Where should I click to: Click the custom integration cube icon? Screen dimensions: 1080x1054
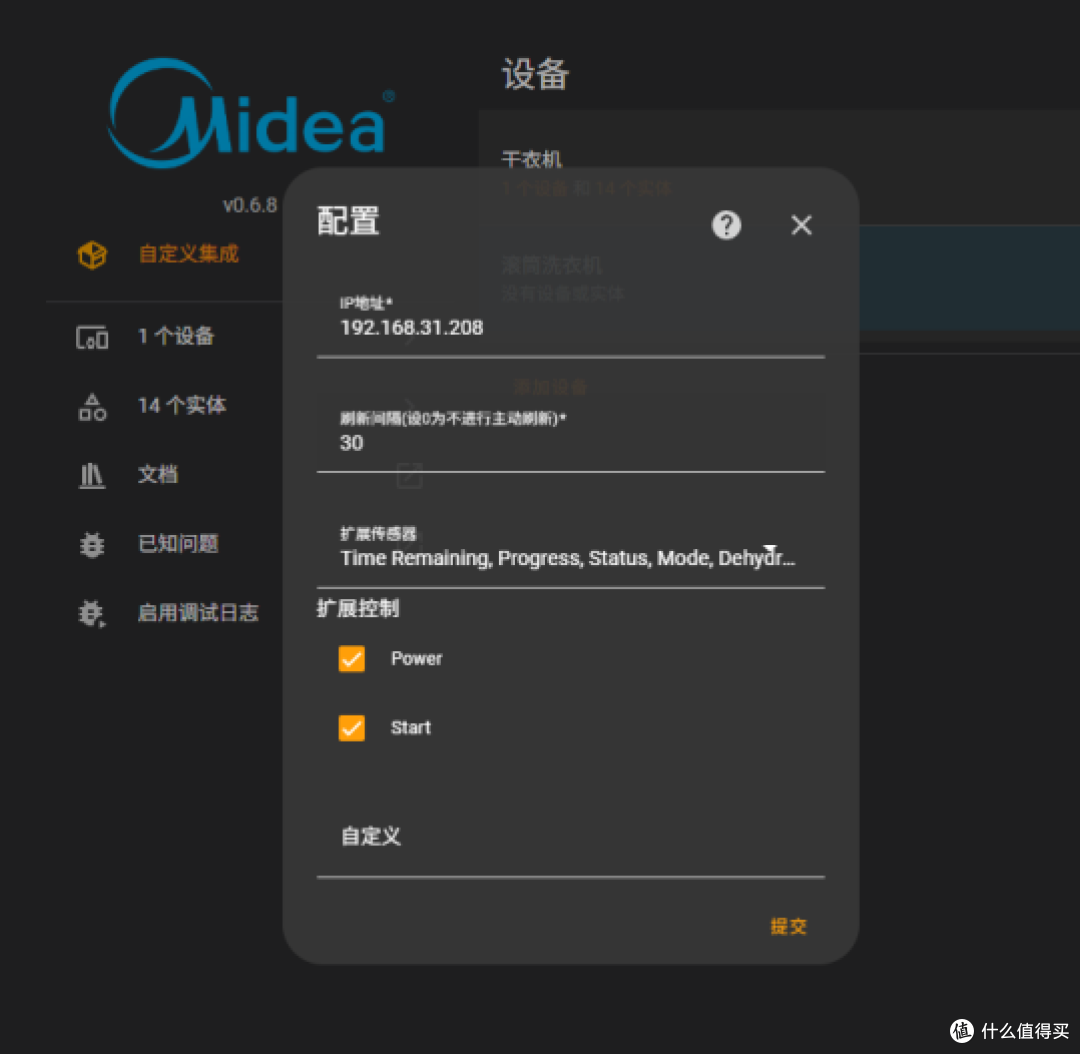pyautogui.click(x=92, y=254)
